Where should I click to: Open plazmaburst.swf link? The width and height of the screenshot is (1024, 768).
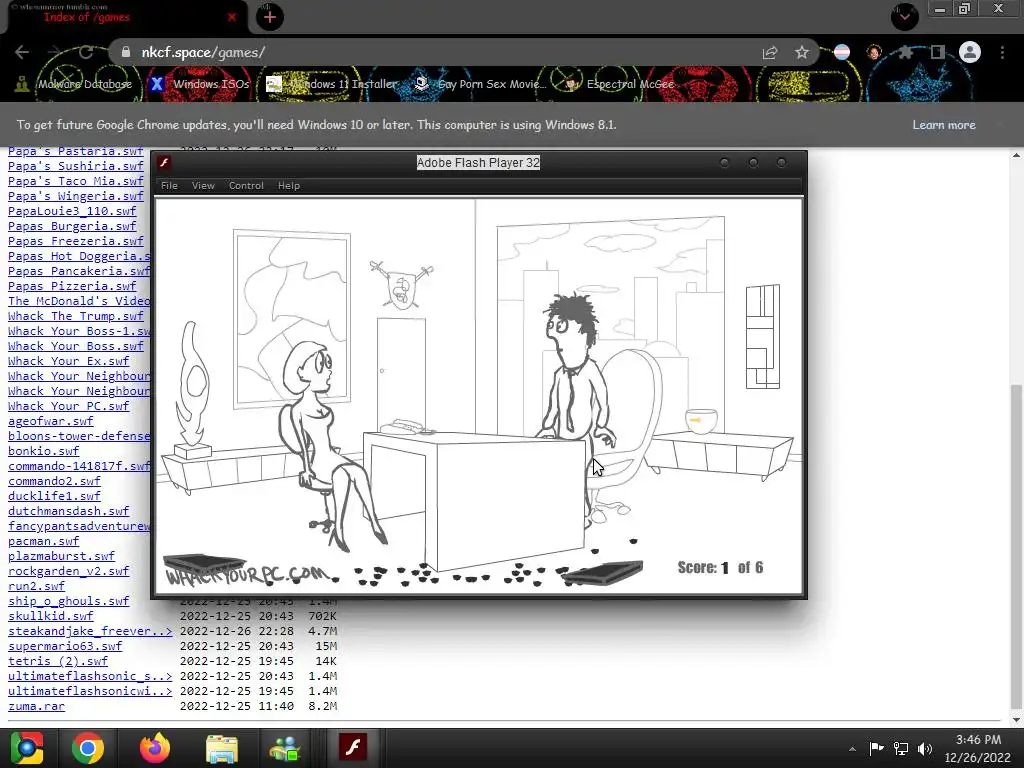click(61, 556)
